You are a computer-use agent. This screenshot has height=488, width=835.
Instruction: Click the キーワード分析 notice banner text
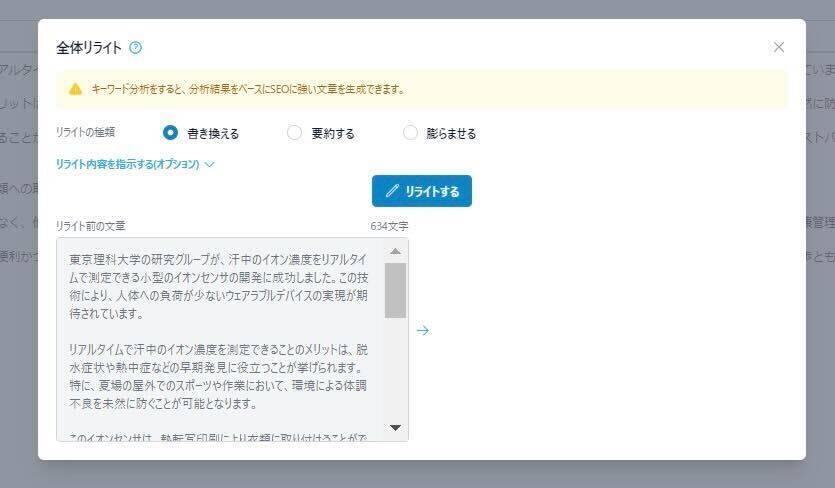point(248,89)
